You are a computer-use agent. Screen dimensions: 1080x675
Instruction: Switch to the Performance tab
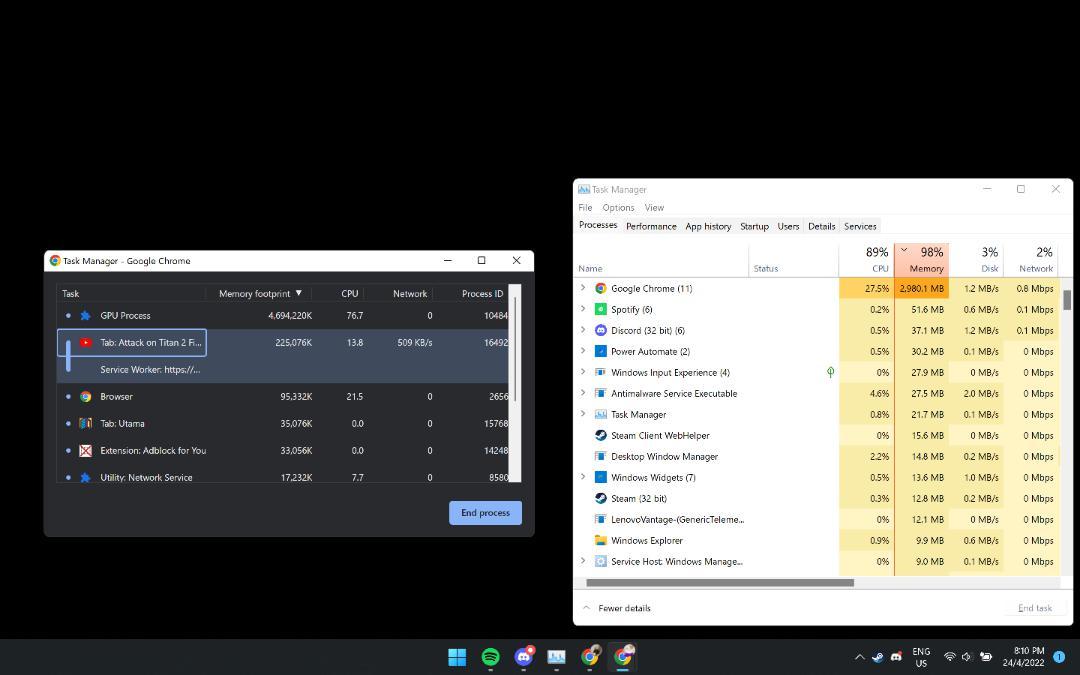(x=651, y=226)
